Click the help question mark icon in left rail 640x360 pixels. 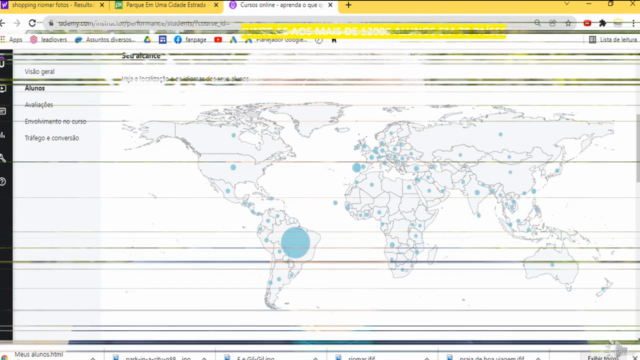coord(3,182)
